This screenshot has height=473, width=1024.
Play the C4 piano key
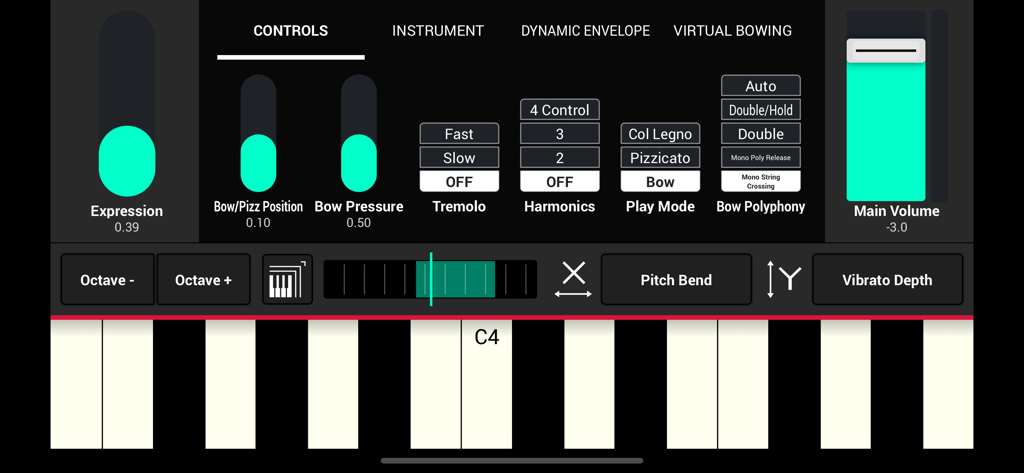(x=487, y=383)
